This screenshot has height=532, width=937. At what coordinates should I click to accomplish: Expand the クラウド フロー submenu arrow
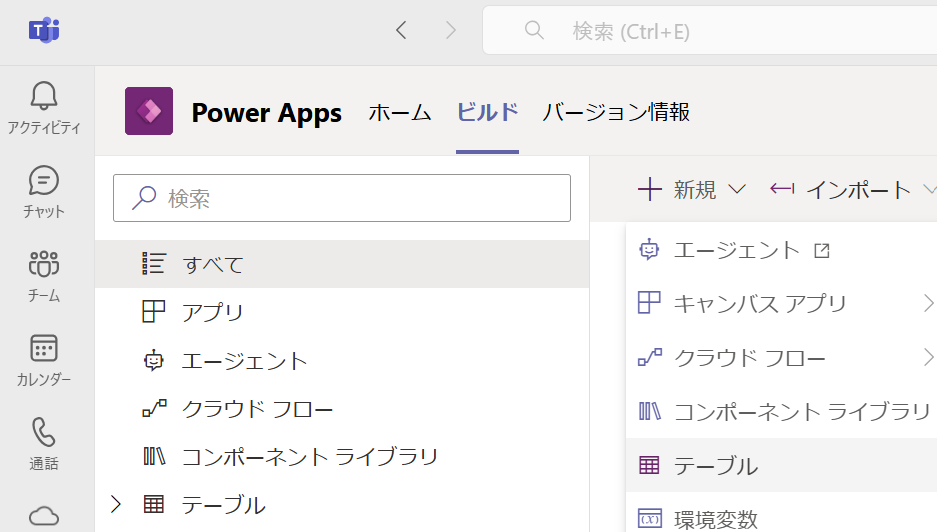[x=928, y=357]
